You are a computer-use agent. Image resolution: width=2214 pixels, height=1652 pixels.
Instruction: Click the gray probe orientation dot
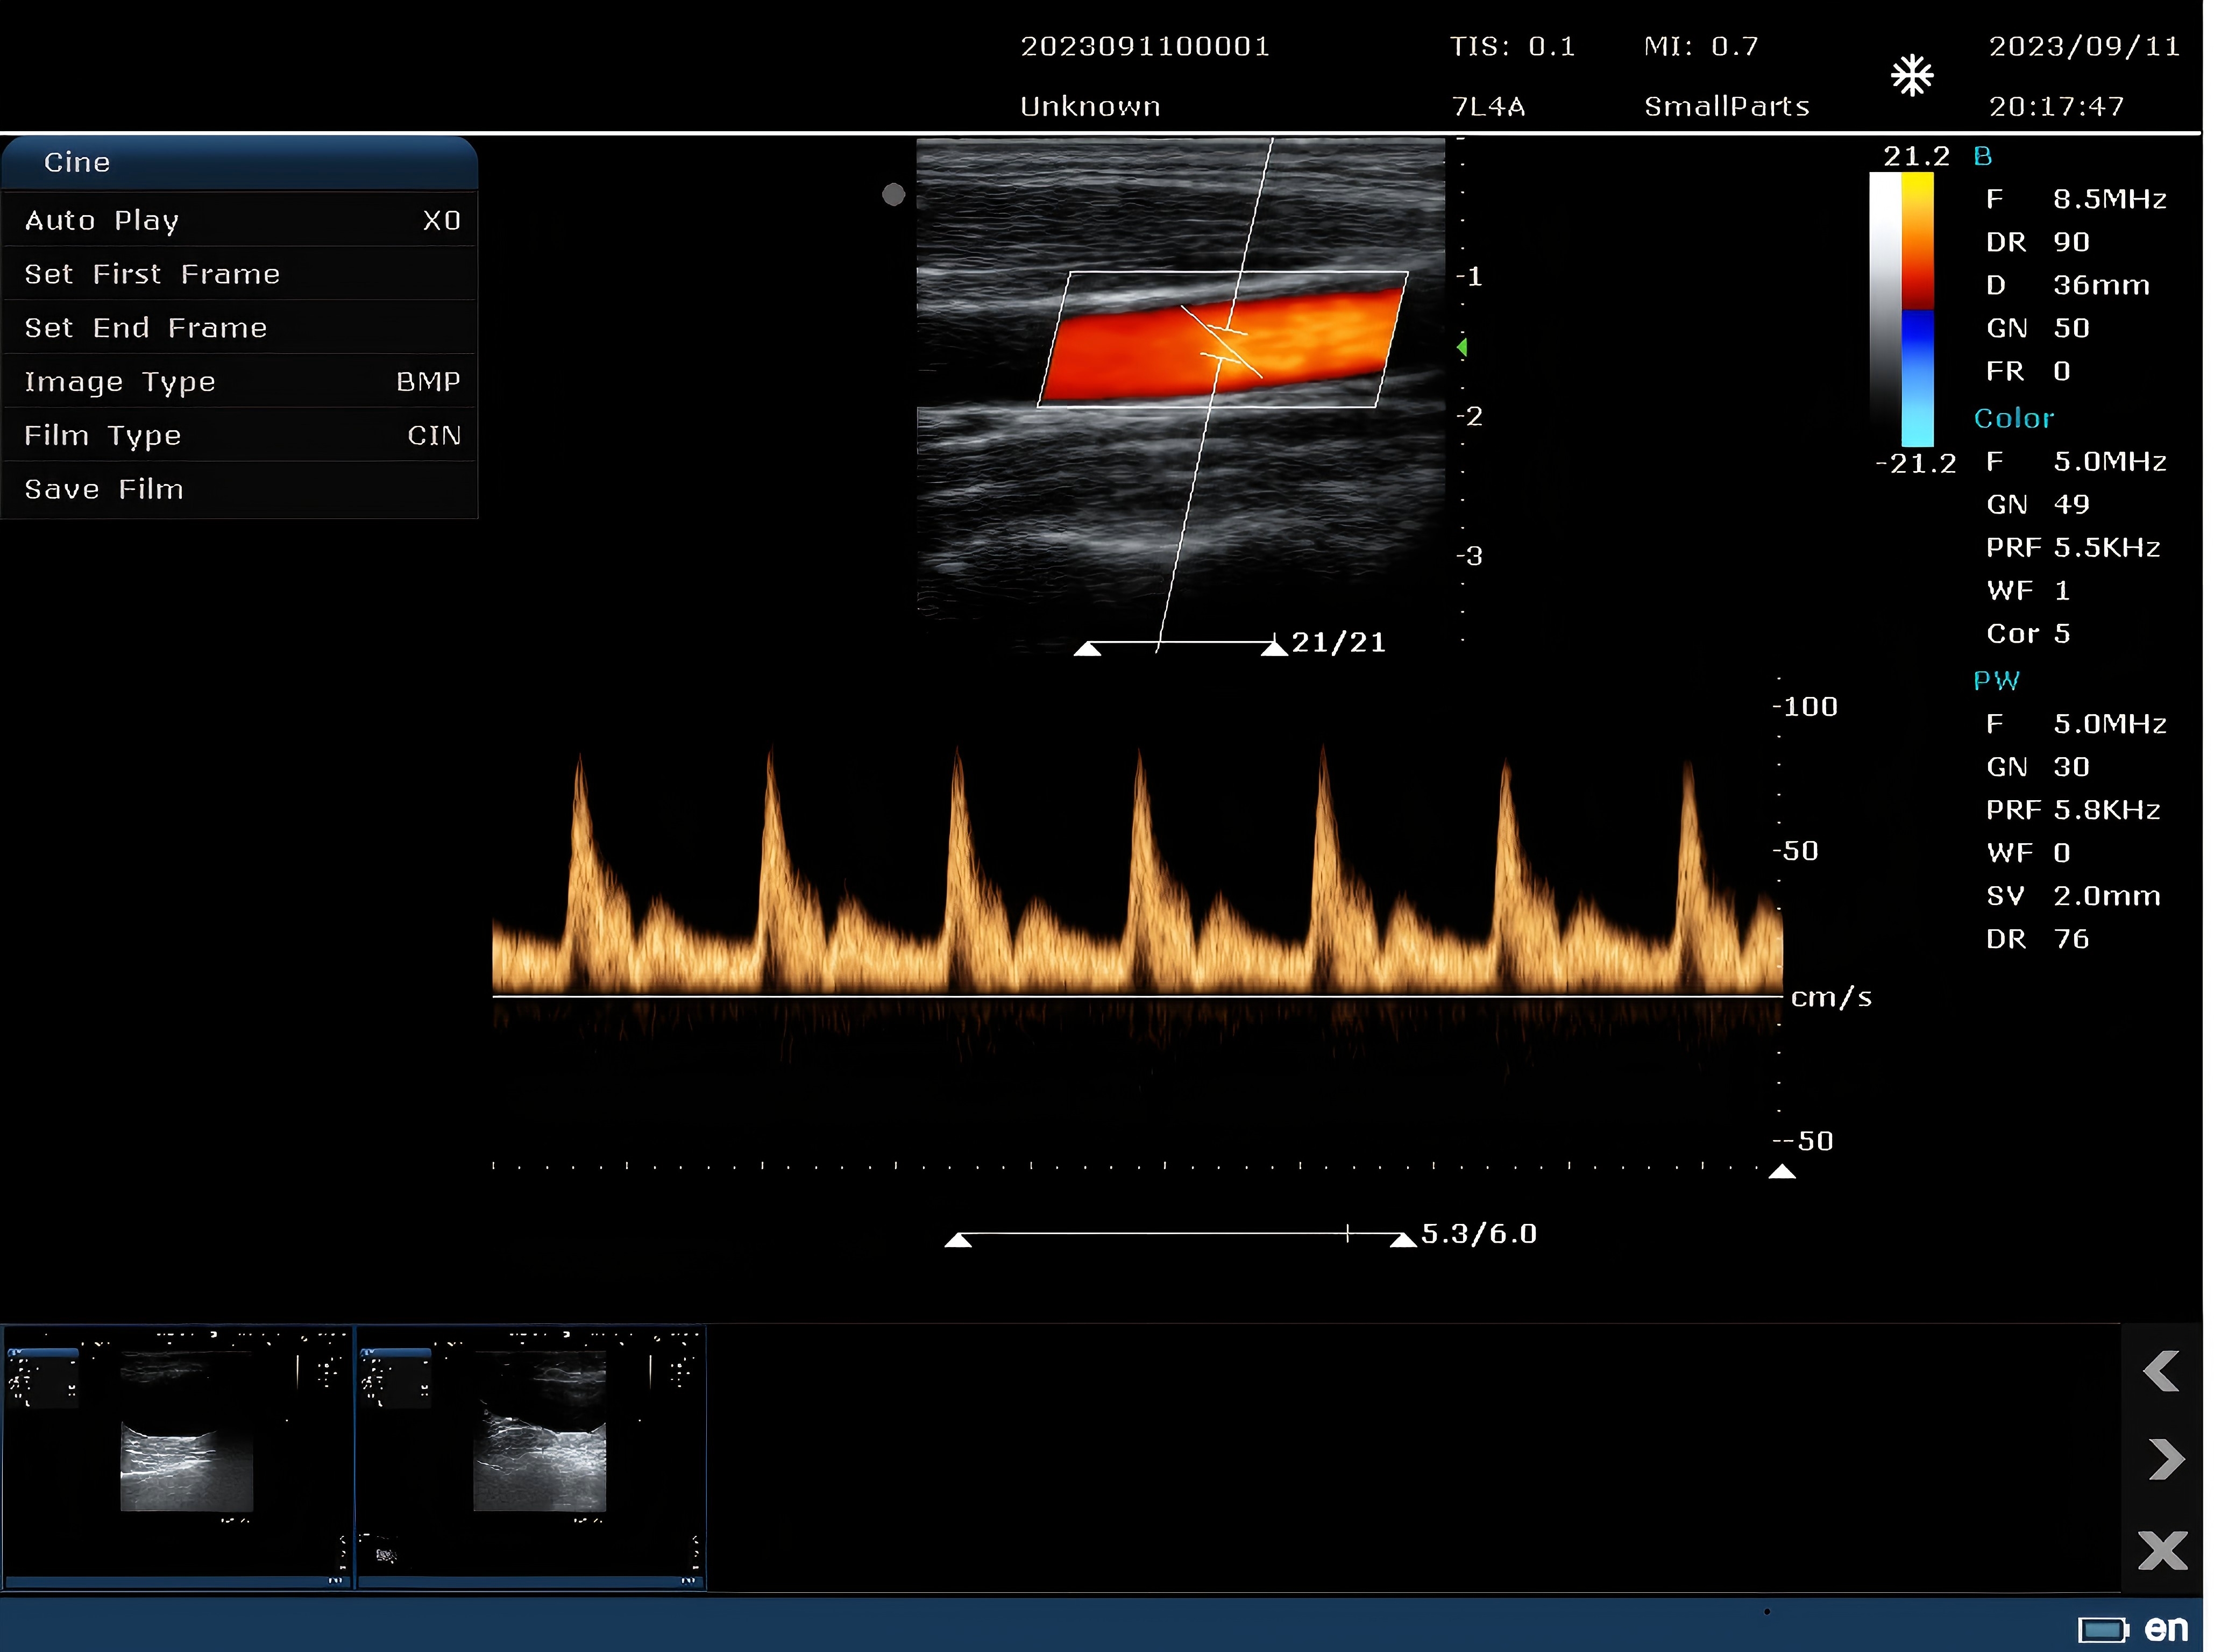(x=893, y=194)
